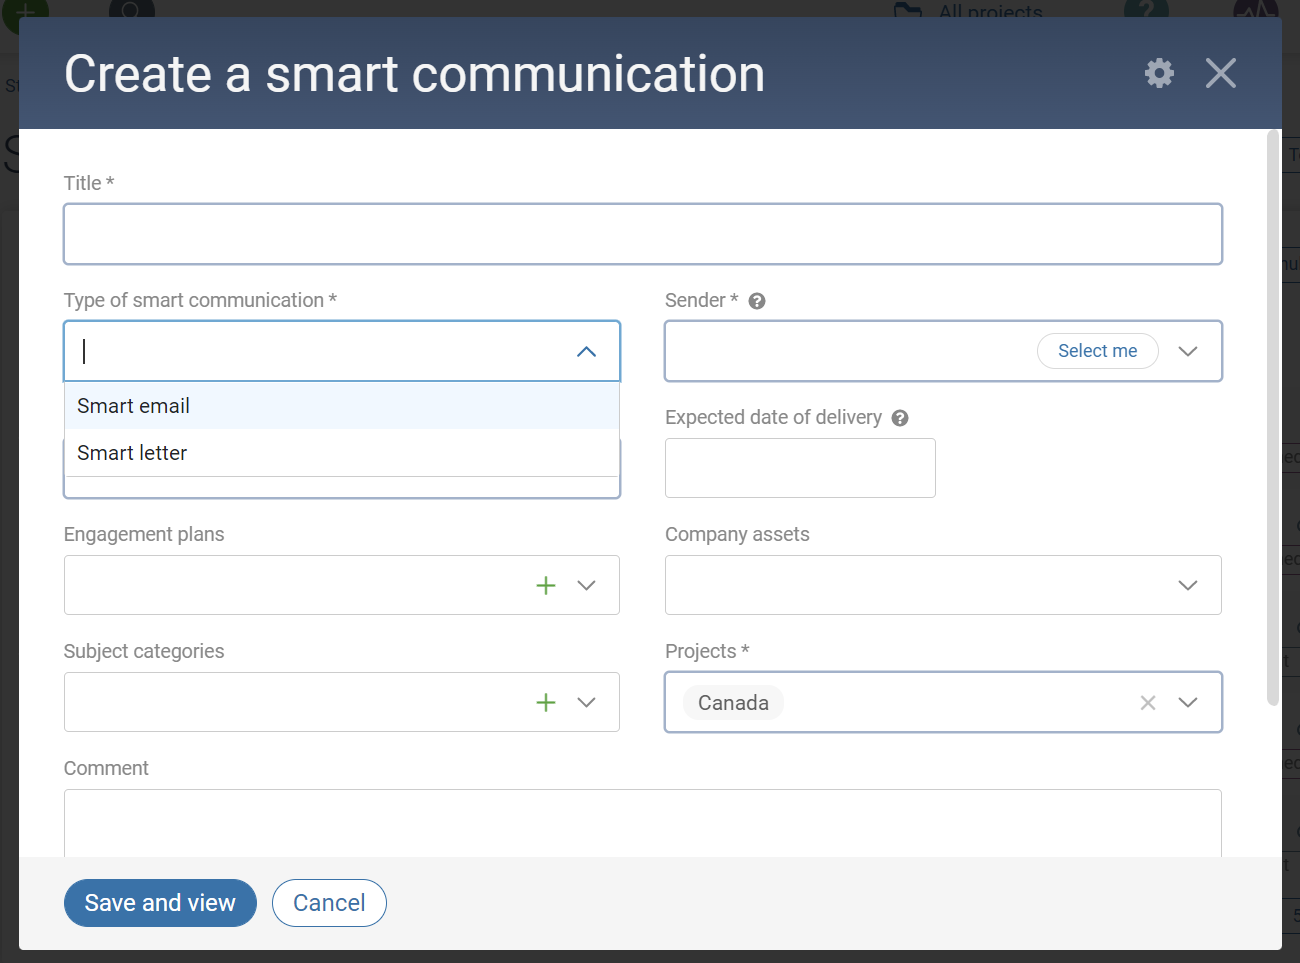Click the plus icon beside Subject categories
The image size is (1300, 963).
pos(546,702)
